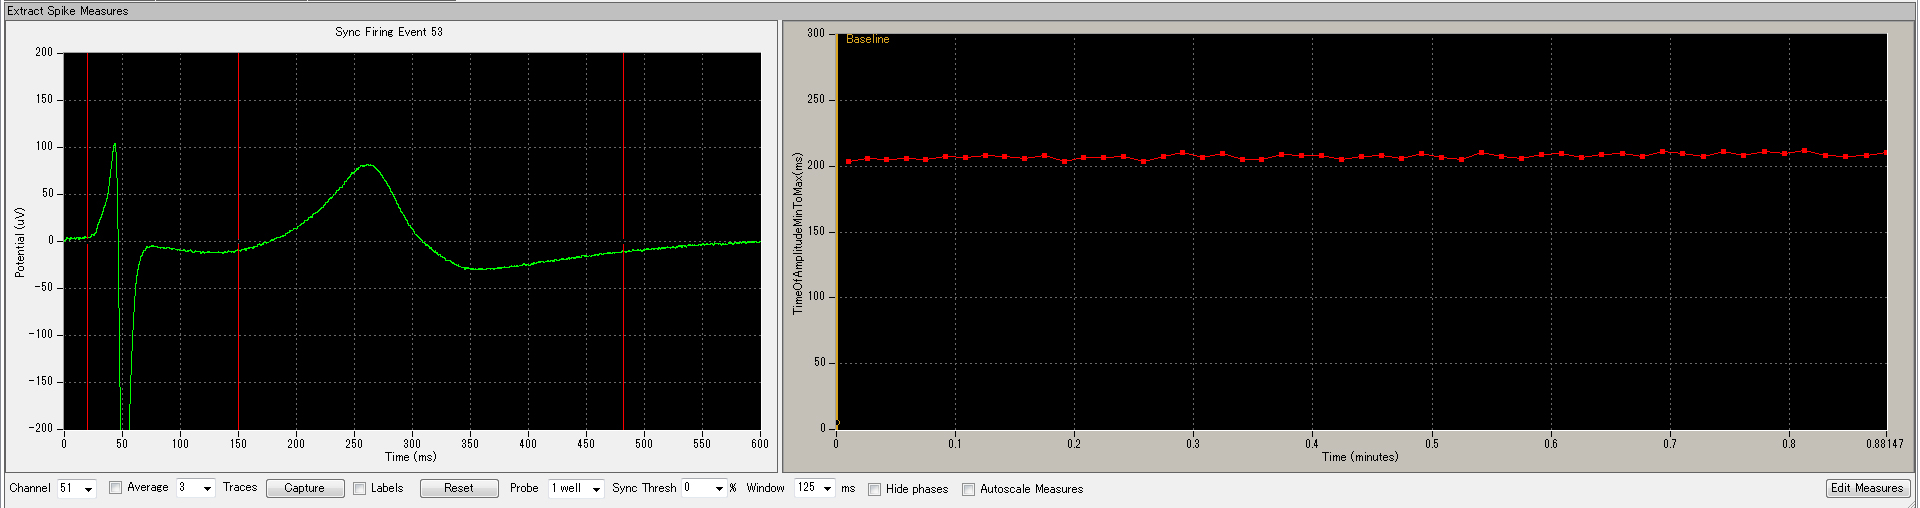
Task: Click the last red data point at plot's right end
Action: coord(1885,153)
